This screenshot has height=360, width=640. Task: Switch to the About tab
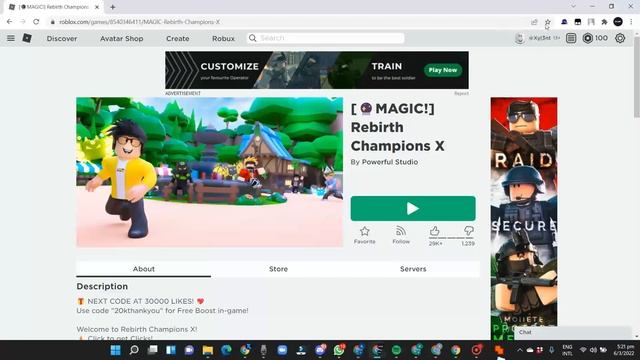[144, 269]
